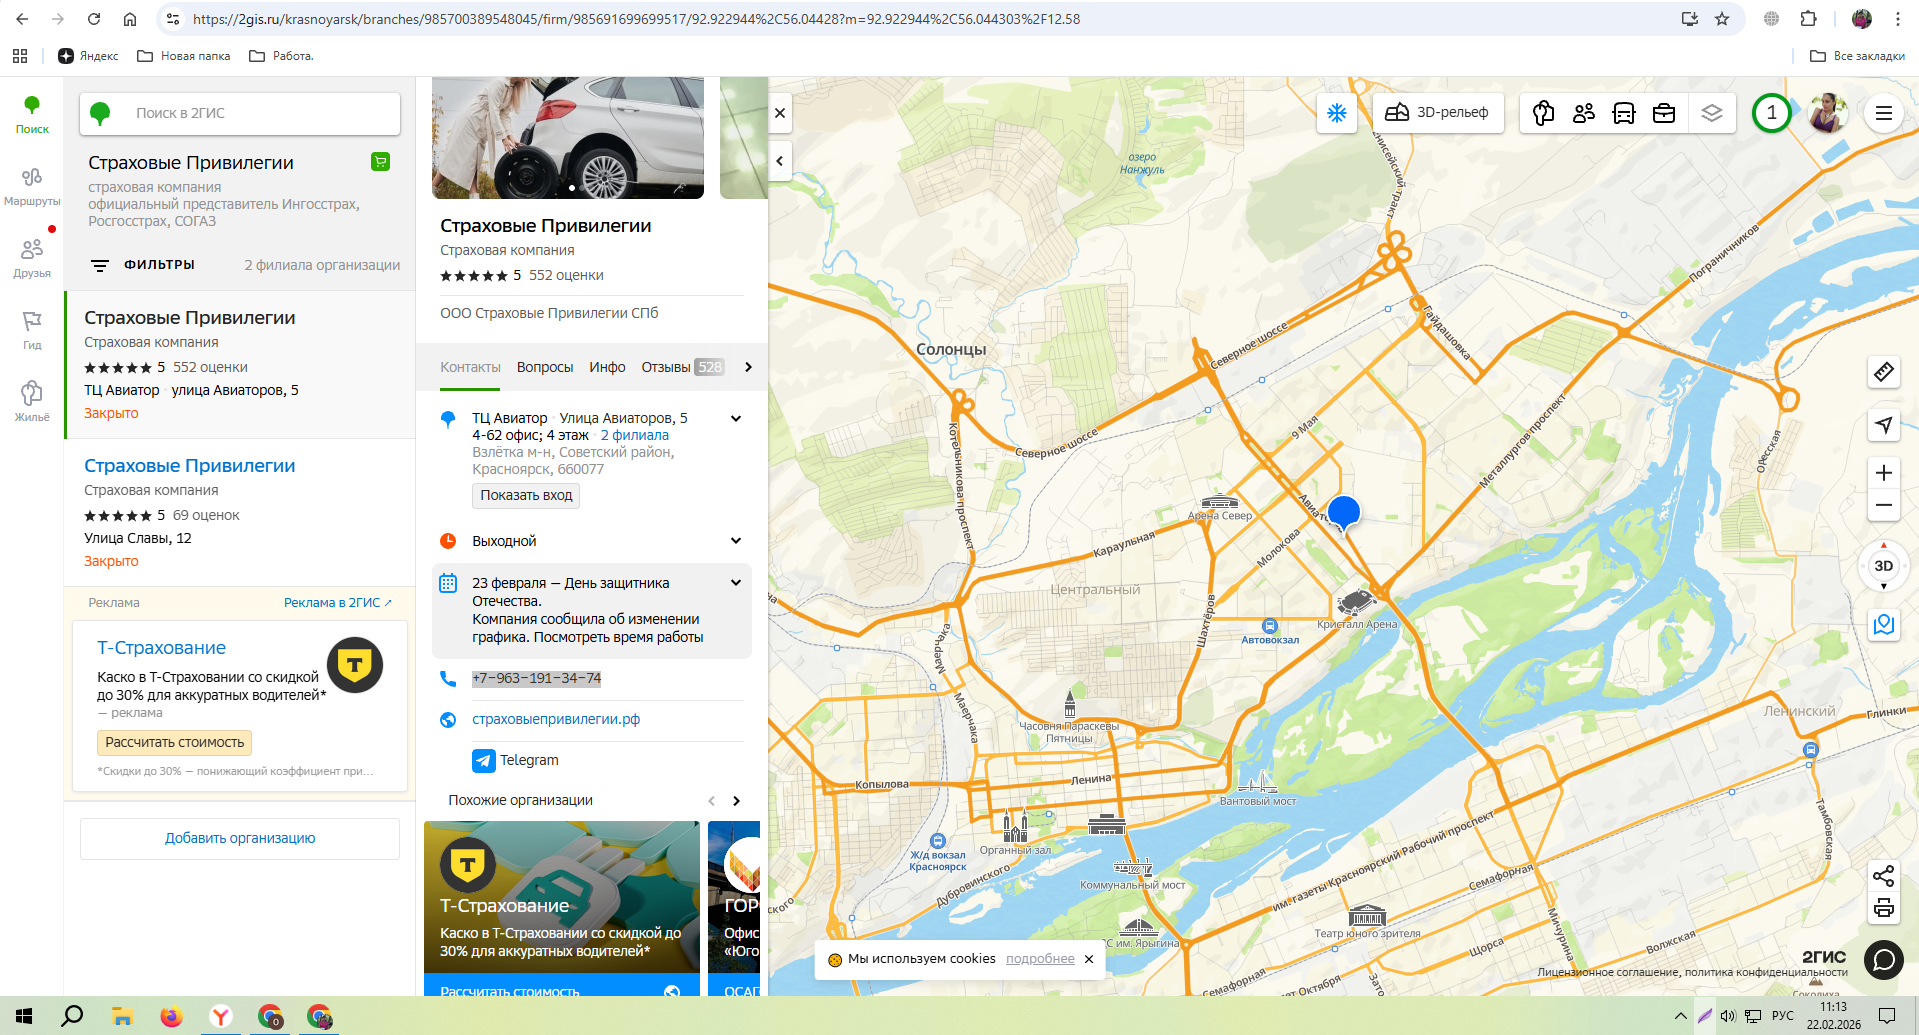Open the Новая папка bookmarks folder
The image size is (1919, 1035).
click(184, 56)
